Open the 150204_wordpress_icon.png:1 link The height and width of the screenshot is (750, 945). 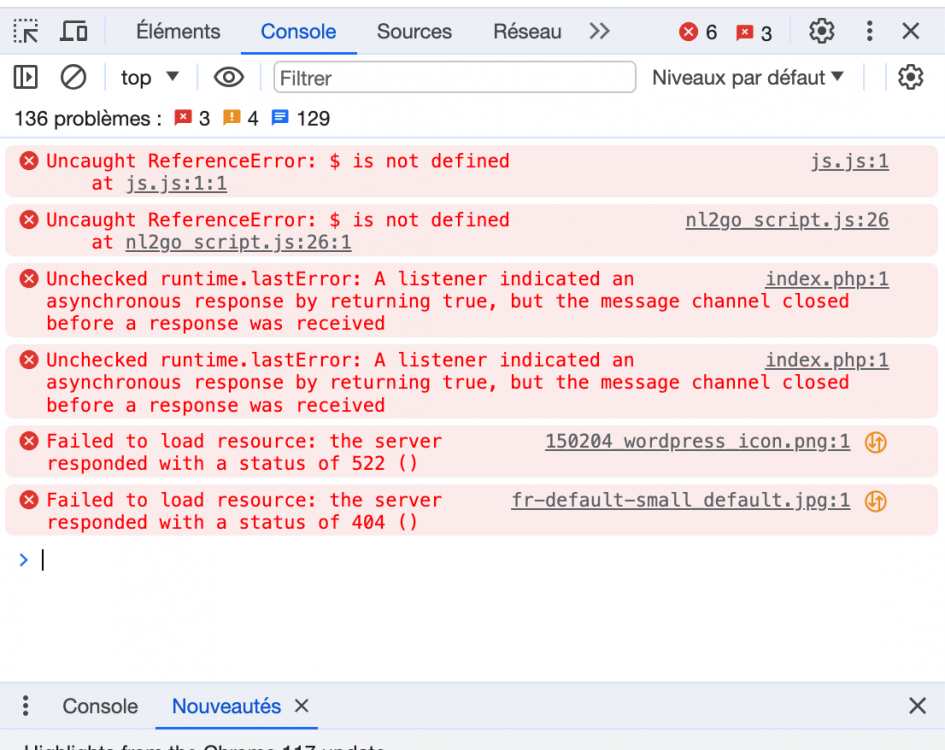[698, 441]
